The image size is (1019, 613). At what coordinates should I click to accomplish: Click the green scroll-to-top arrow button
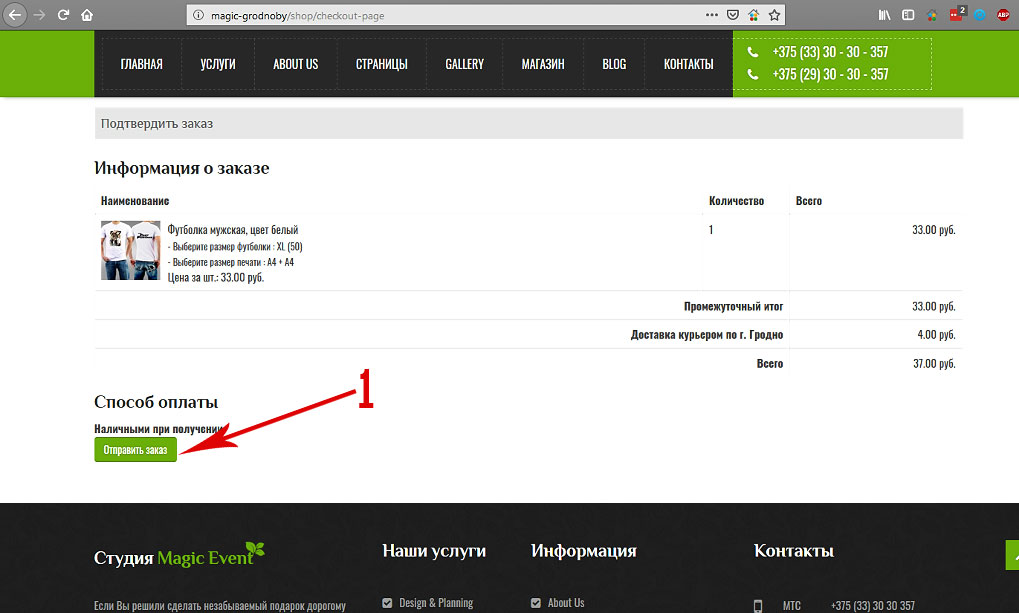pyautogui.click(x=1011, y=555)
